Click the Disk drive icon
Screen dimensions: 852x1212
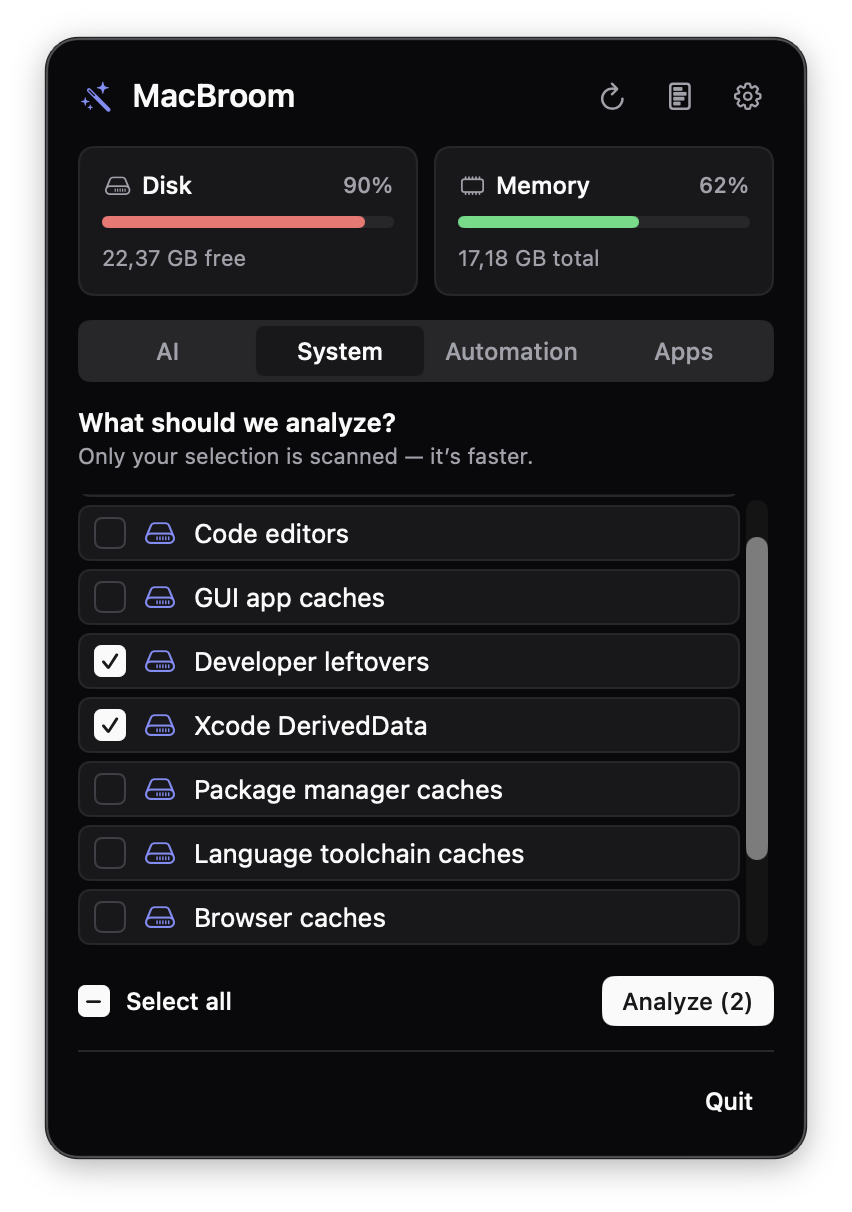pos(118,186)
